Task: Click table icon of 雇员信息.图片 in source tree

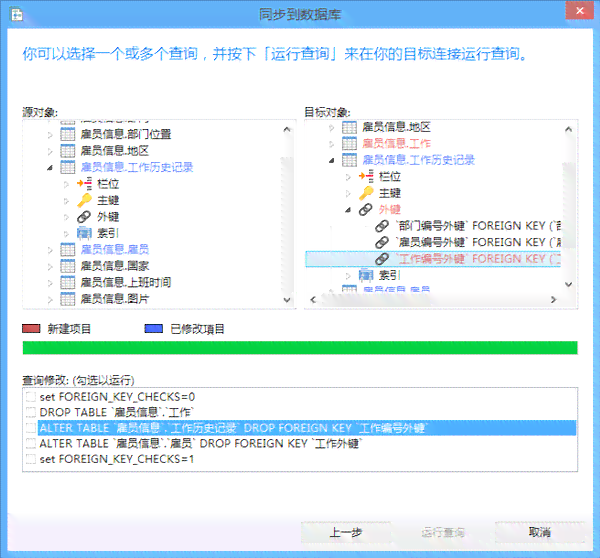Action: coord(68,299)
